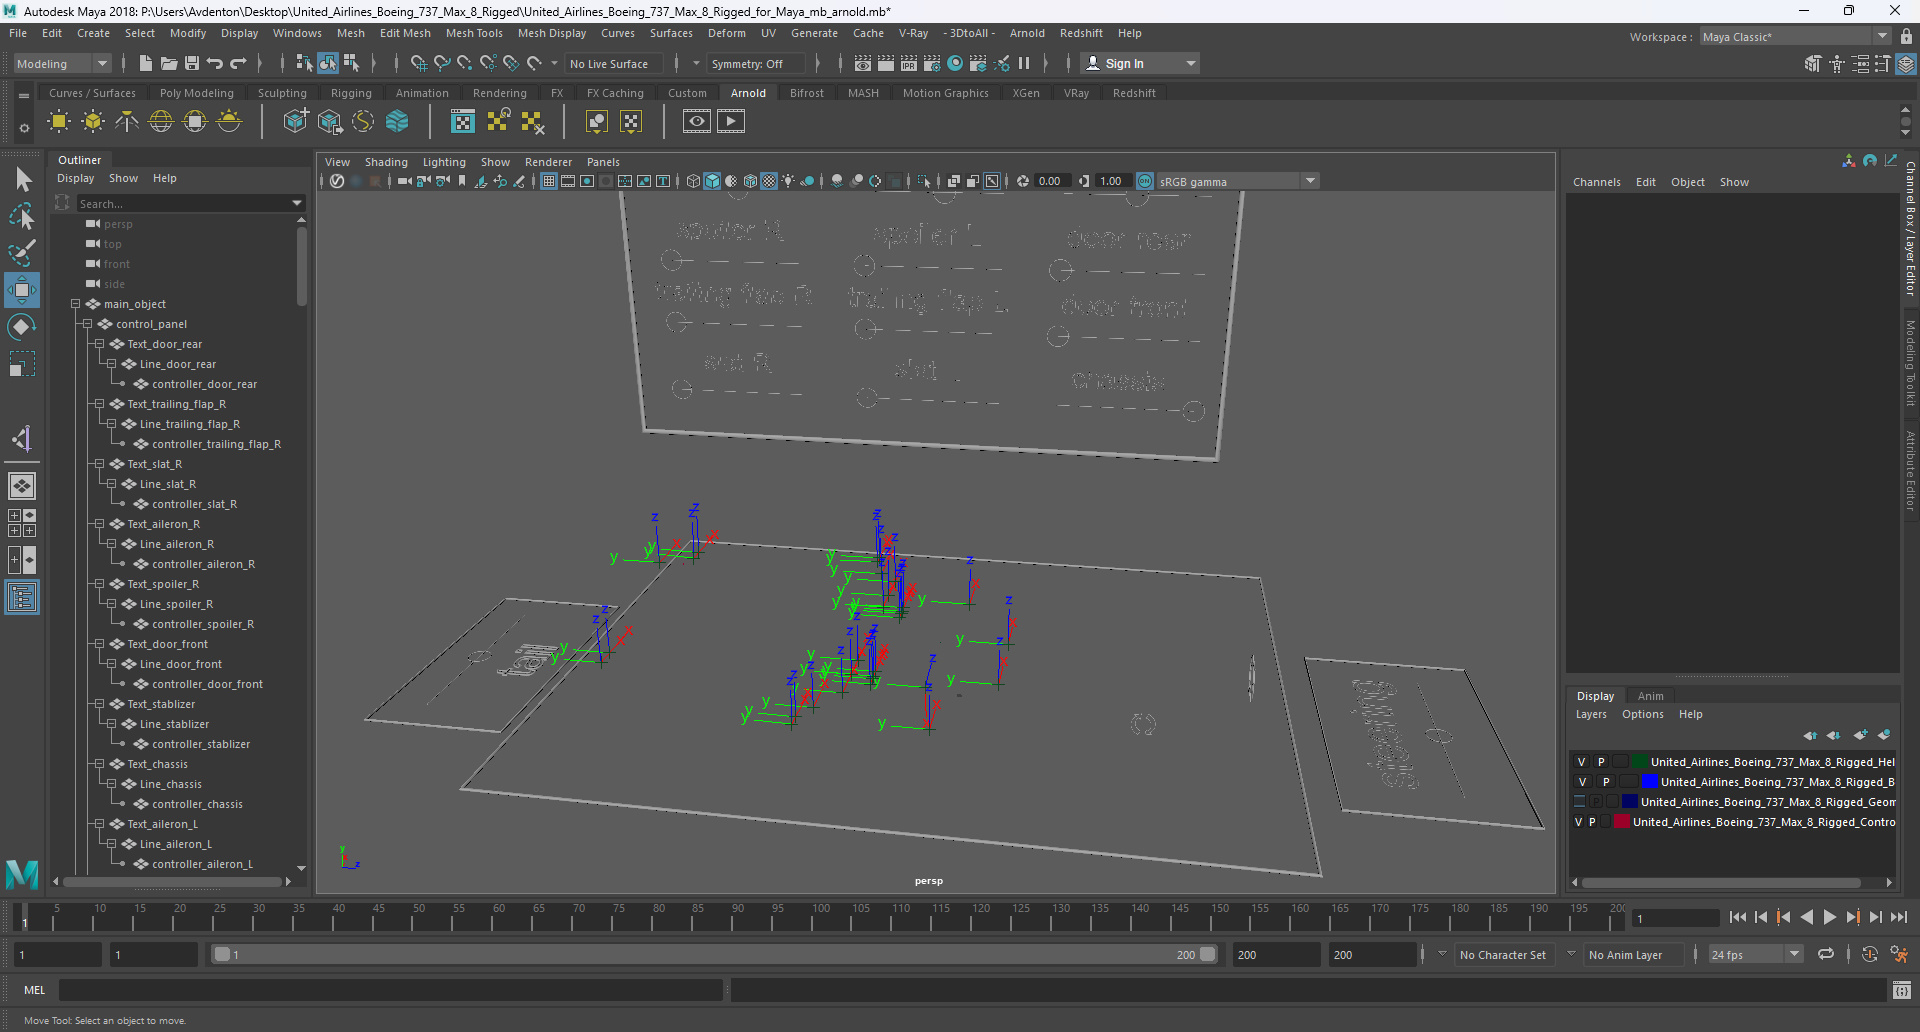Select the Rotate tool

(22, 327)
